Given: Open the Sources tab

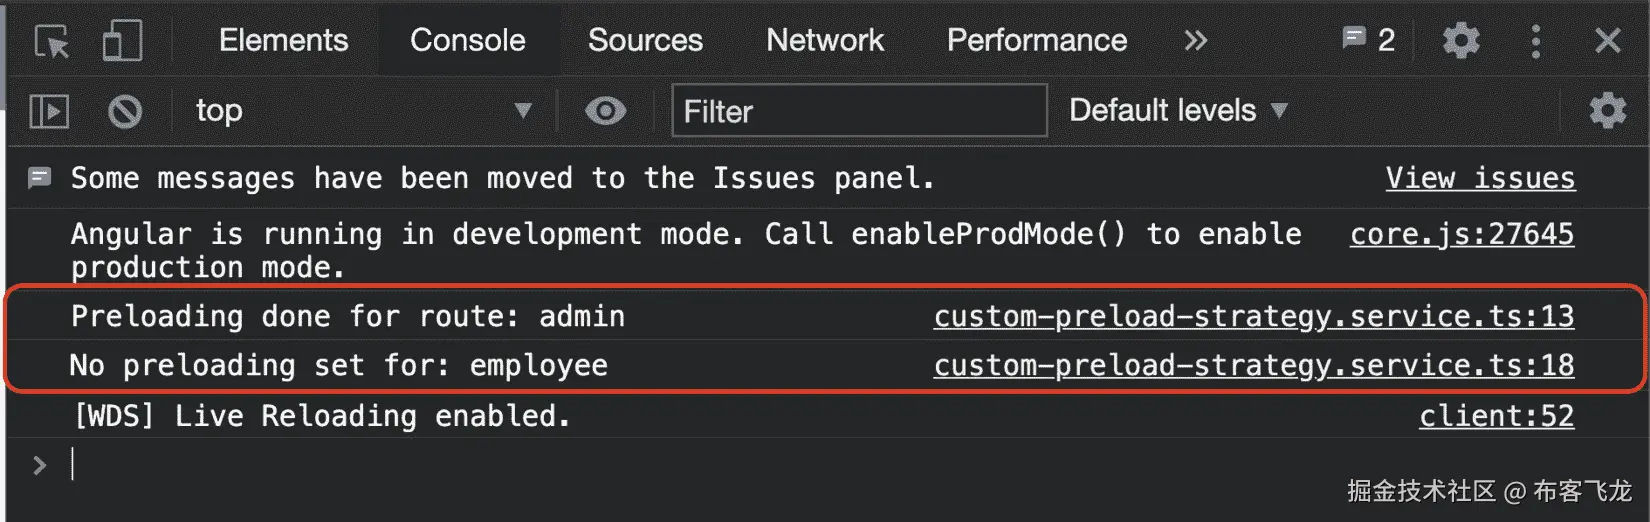Looking at the screenshot, I should [x=645, y=41].
